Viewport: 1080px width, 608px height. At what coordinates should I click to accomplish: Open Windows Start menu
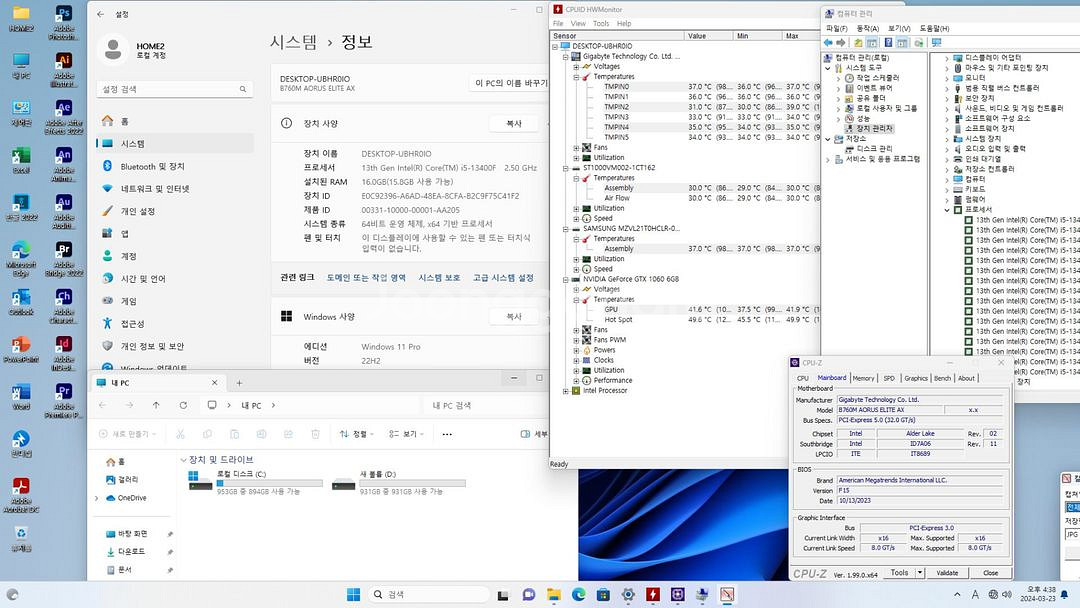click(353, 594)
